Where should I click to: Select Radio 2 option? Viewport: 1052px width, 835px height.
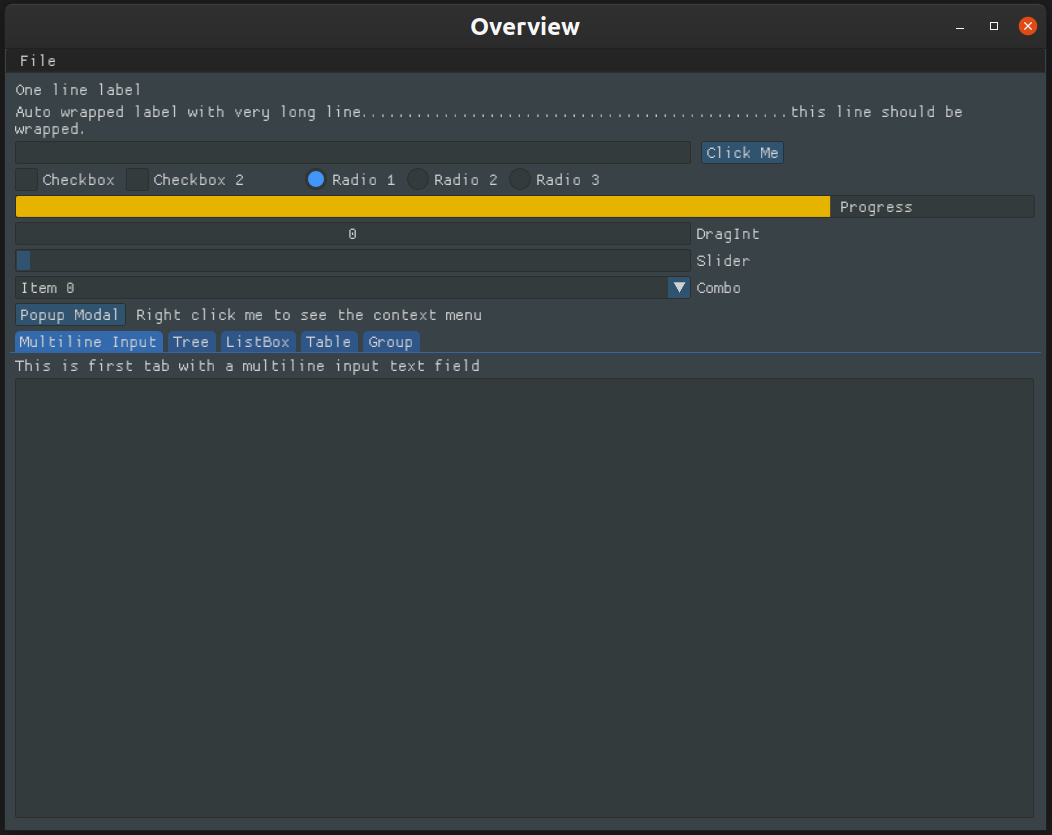[418, 180]
